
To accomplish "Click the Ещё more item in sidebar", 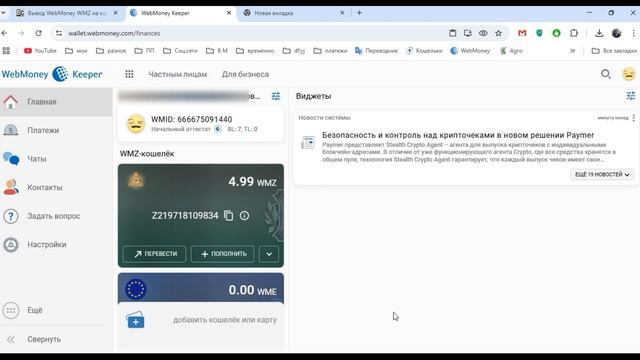I will (56, 310).
